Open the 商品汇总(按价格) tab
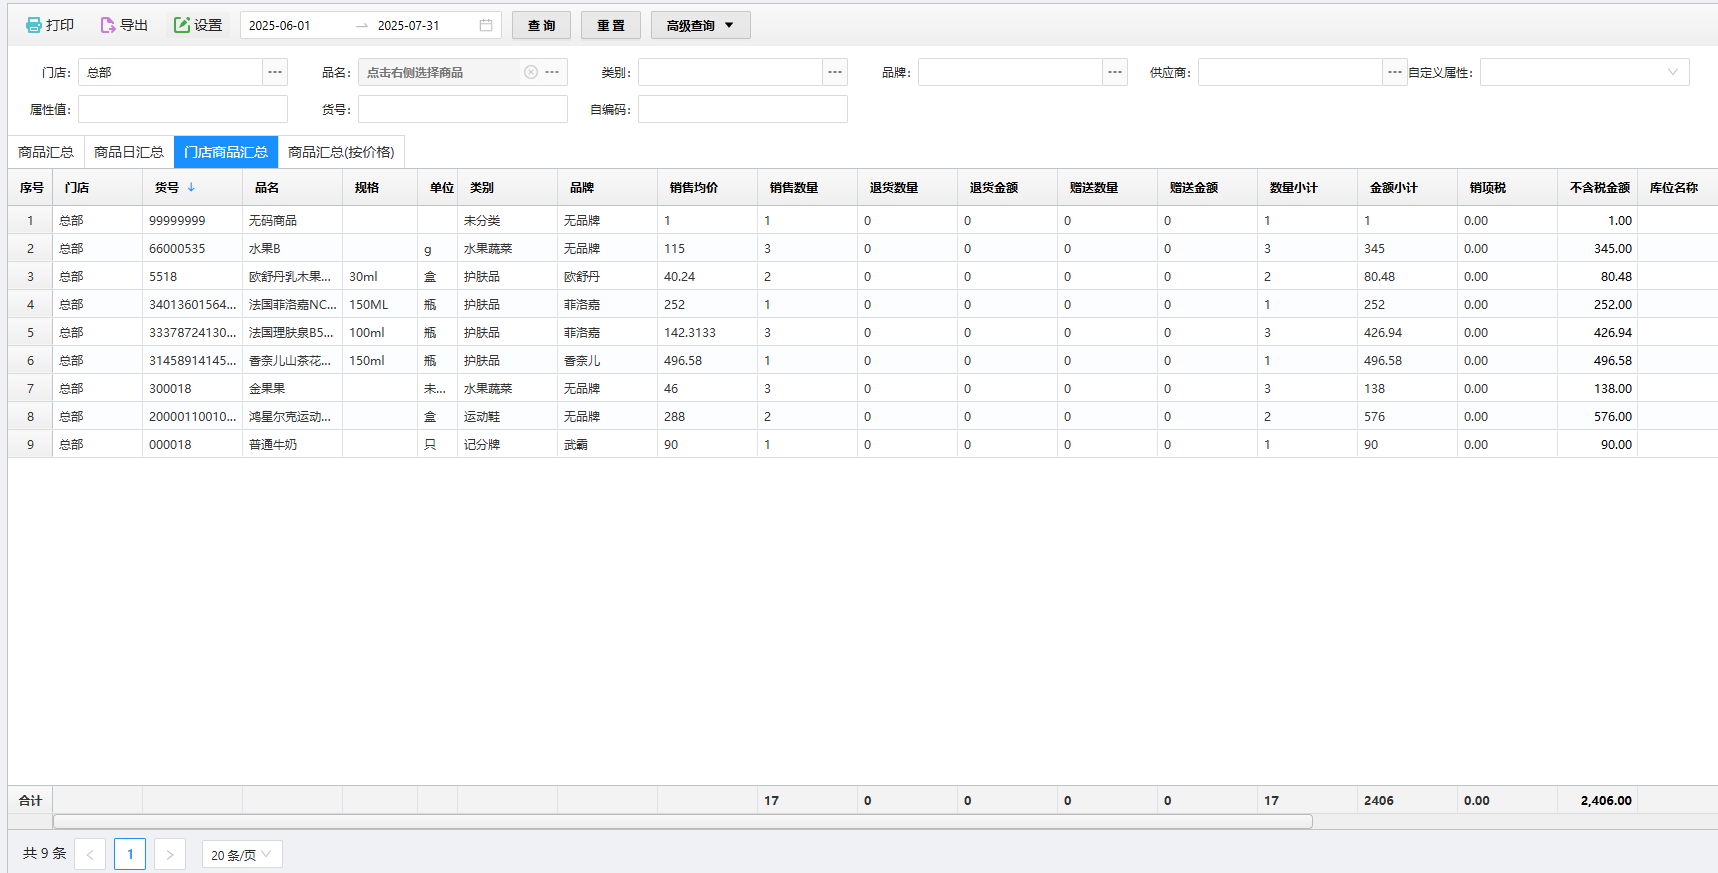 341,152
